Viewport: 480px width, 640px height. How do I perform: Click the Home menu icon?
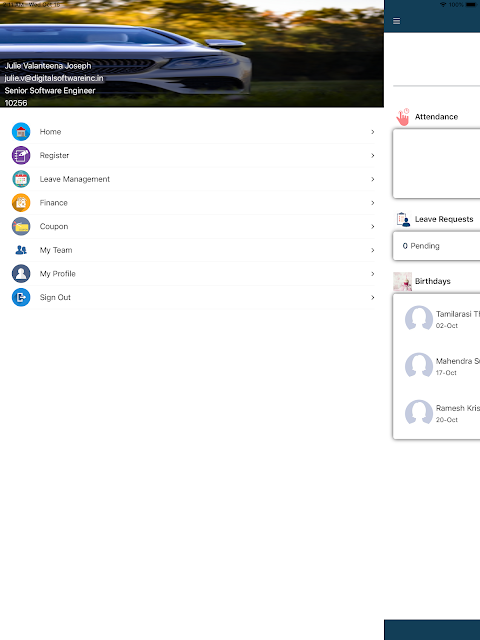[x=21, y=132]
